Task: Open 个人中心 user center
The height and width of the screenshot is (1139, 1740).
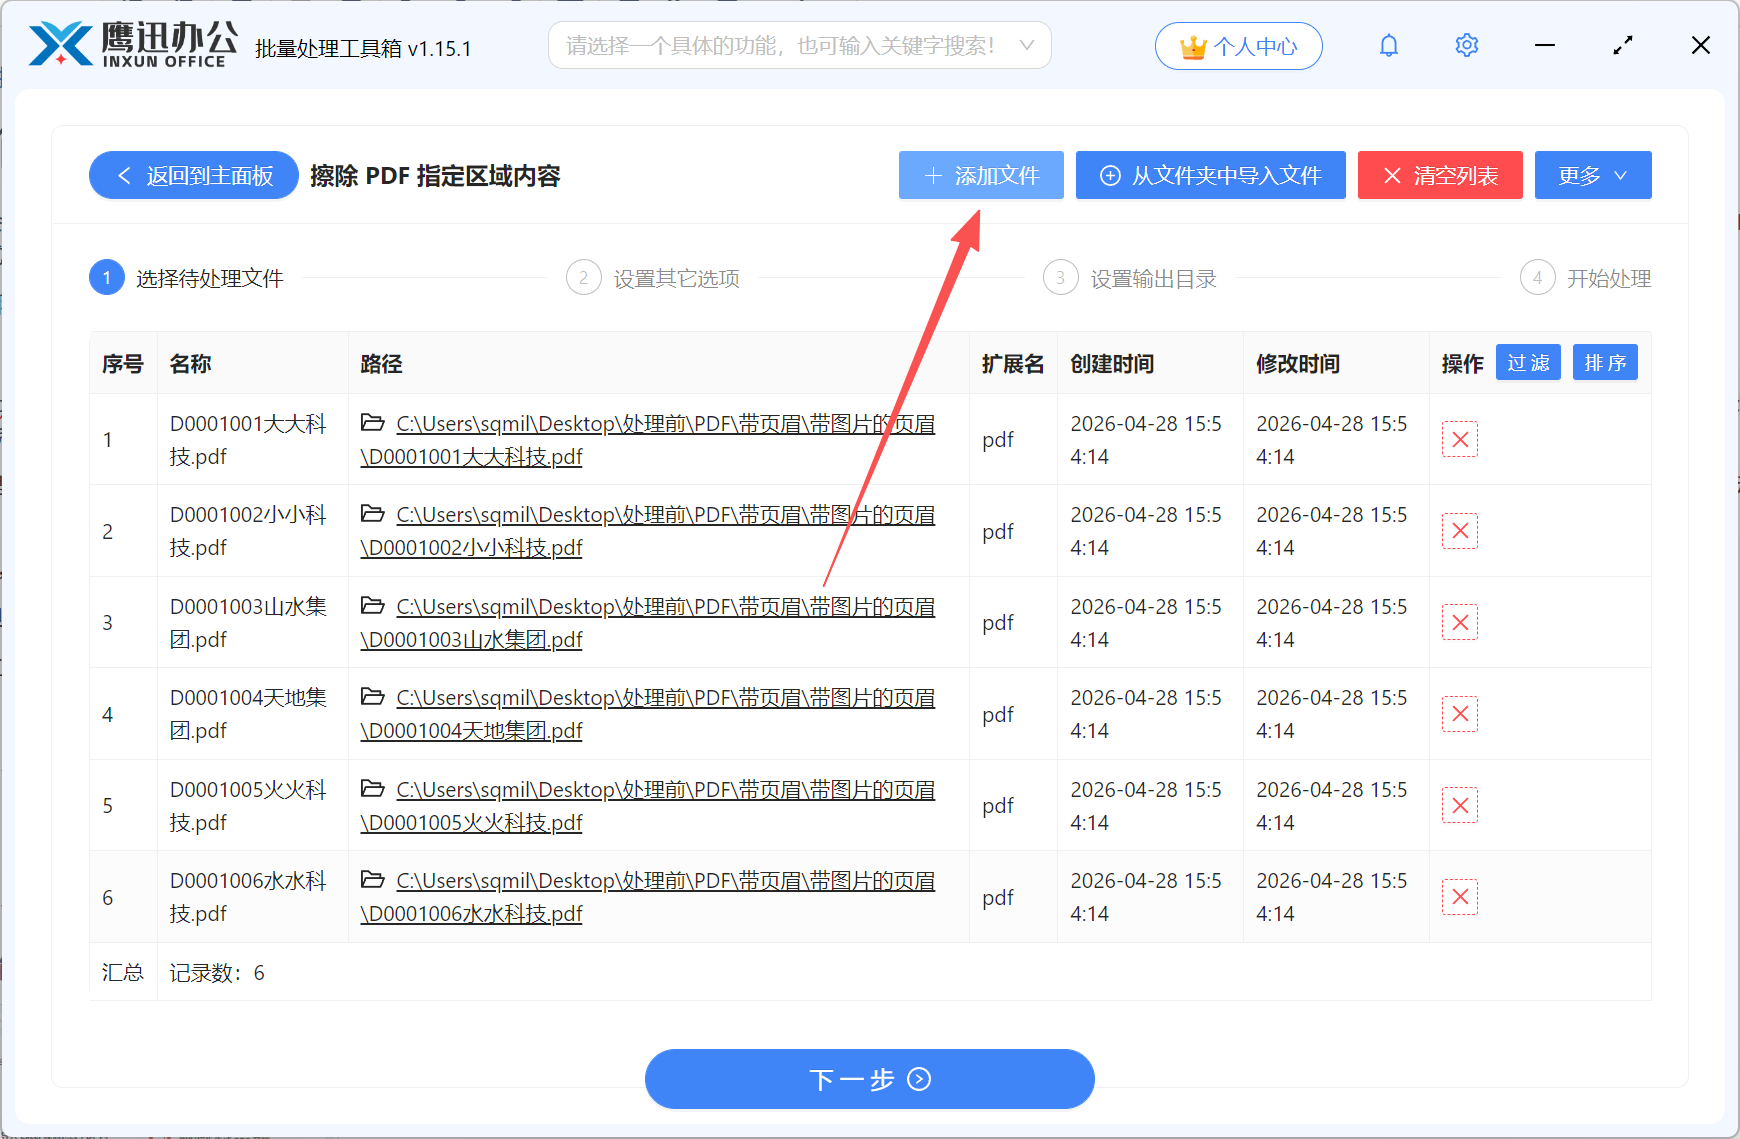Action: coord(1239,46)
